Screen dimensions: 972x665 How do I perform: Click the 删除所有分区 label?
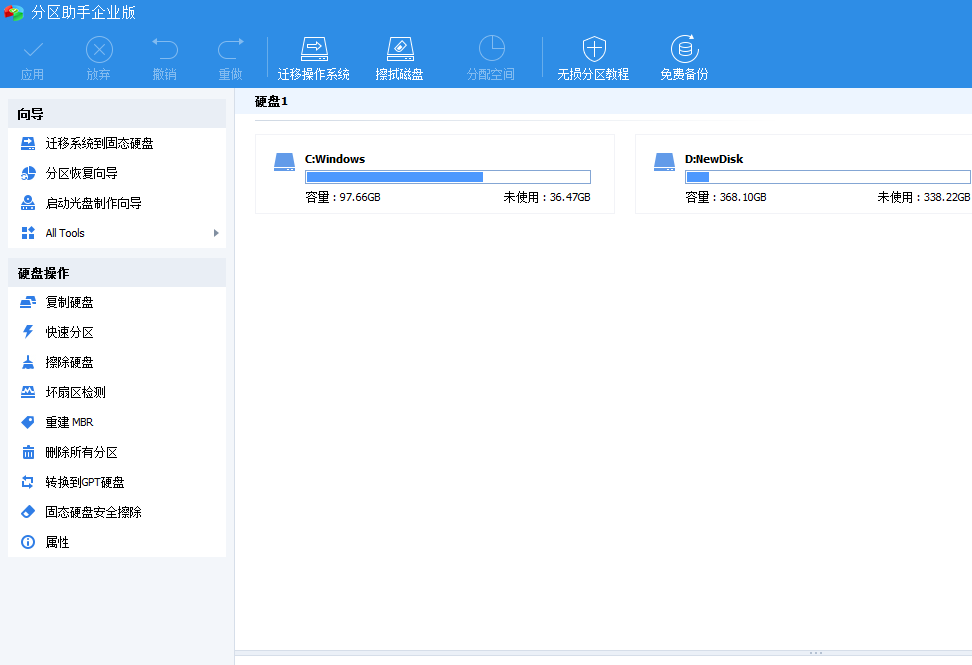(x=81, y=452)
